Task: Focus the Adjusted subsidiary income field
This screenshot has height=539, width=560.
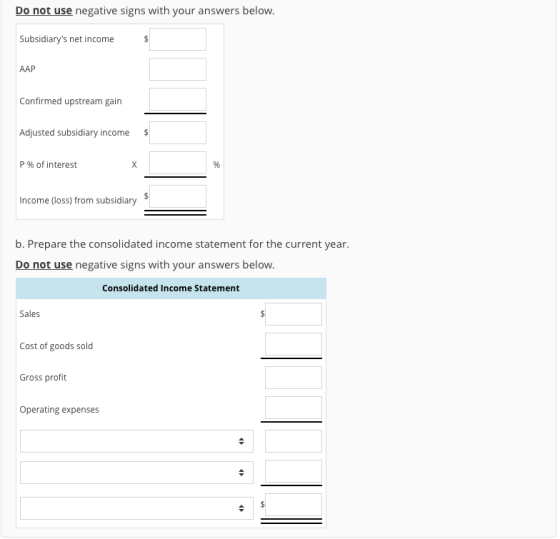Action: pos(178,133)
